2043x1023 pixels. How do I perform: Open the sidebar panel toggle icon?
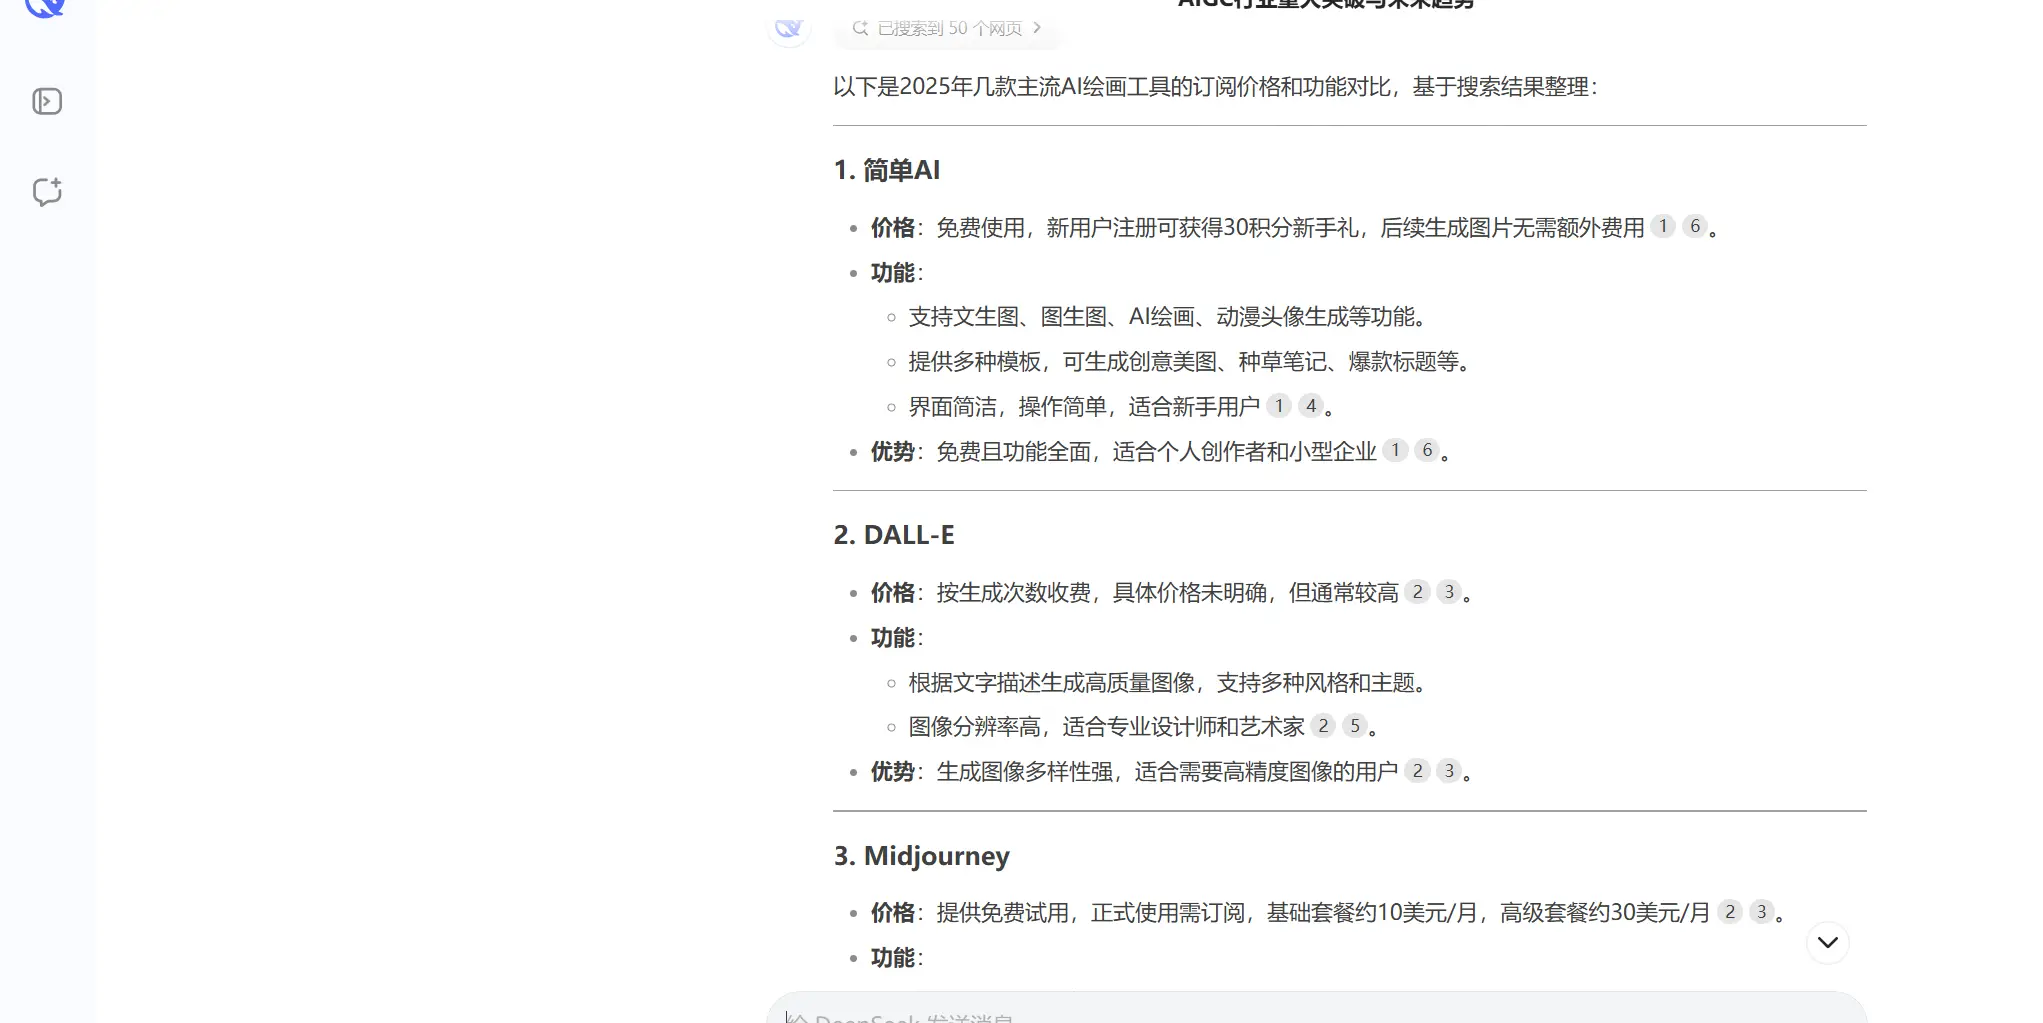tap(47, 101)
